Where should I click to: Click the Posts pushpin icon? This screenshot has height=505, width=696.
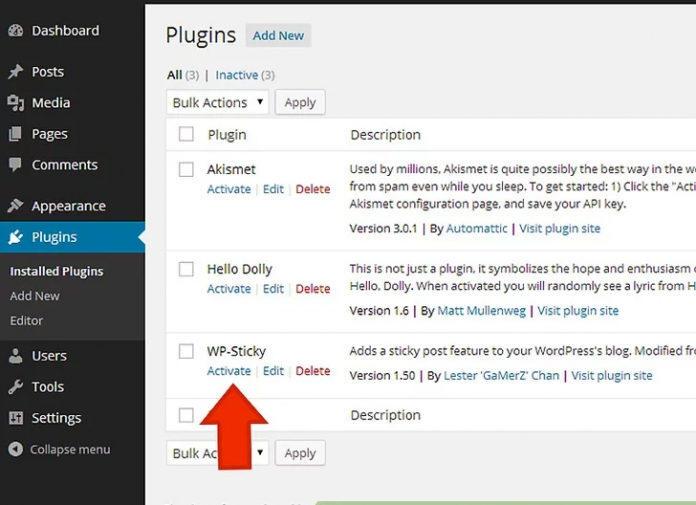tap(15, 72)
